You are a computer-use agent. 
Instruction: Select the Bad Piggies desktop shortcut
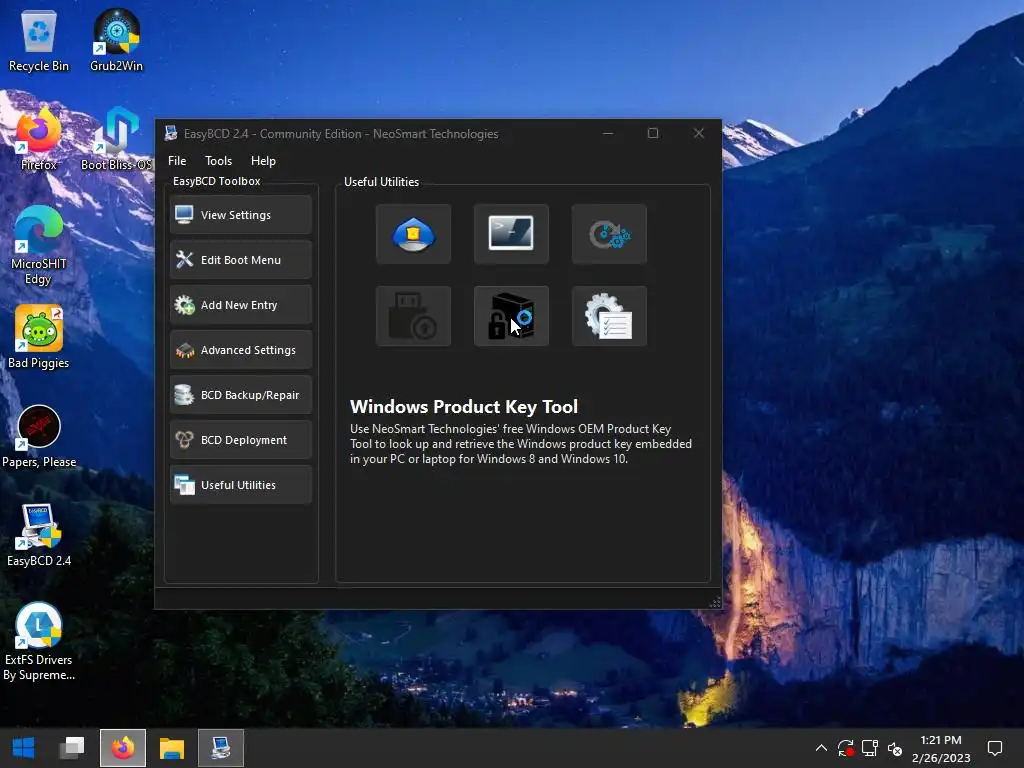[39, 337]
